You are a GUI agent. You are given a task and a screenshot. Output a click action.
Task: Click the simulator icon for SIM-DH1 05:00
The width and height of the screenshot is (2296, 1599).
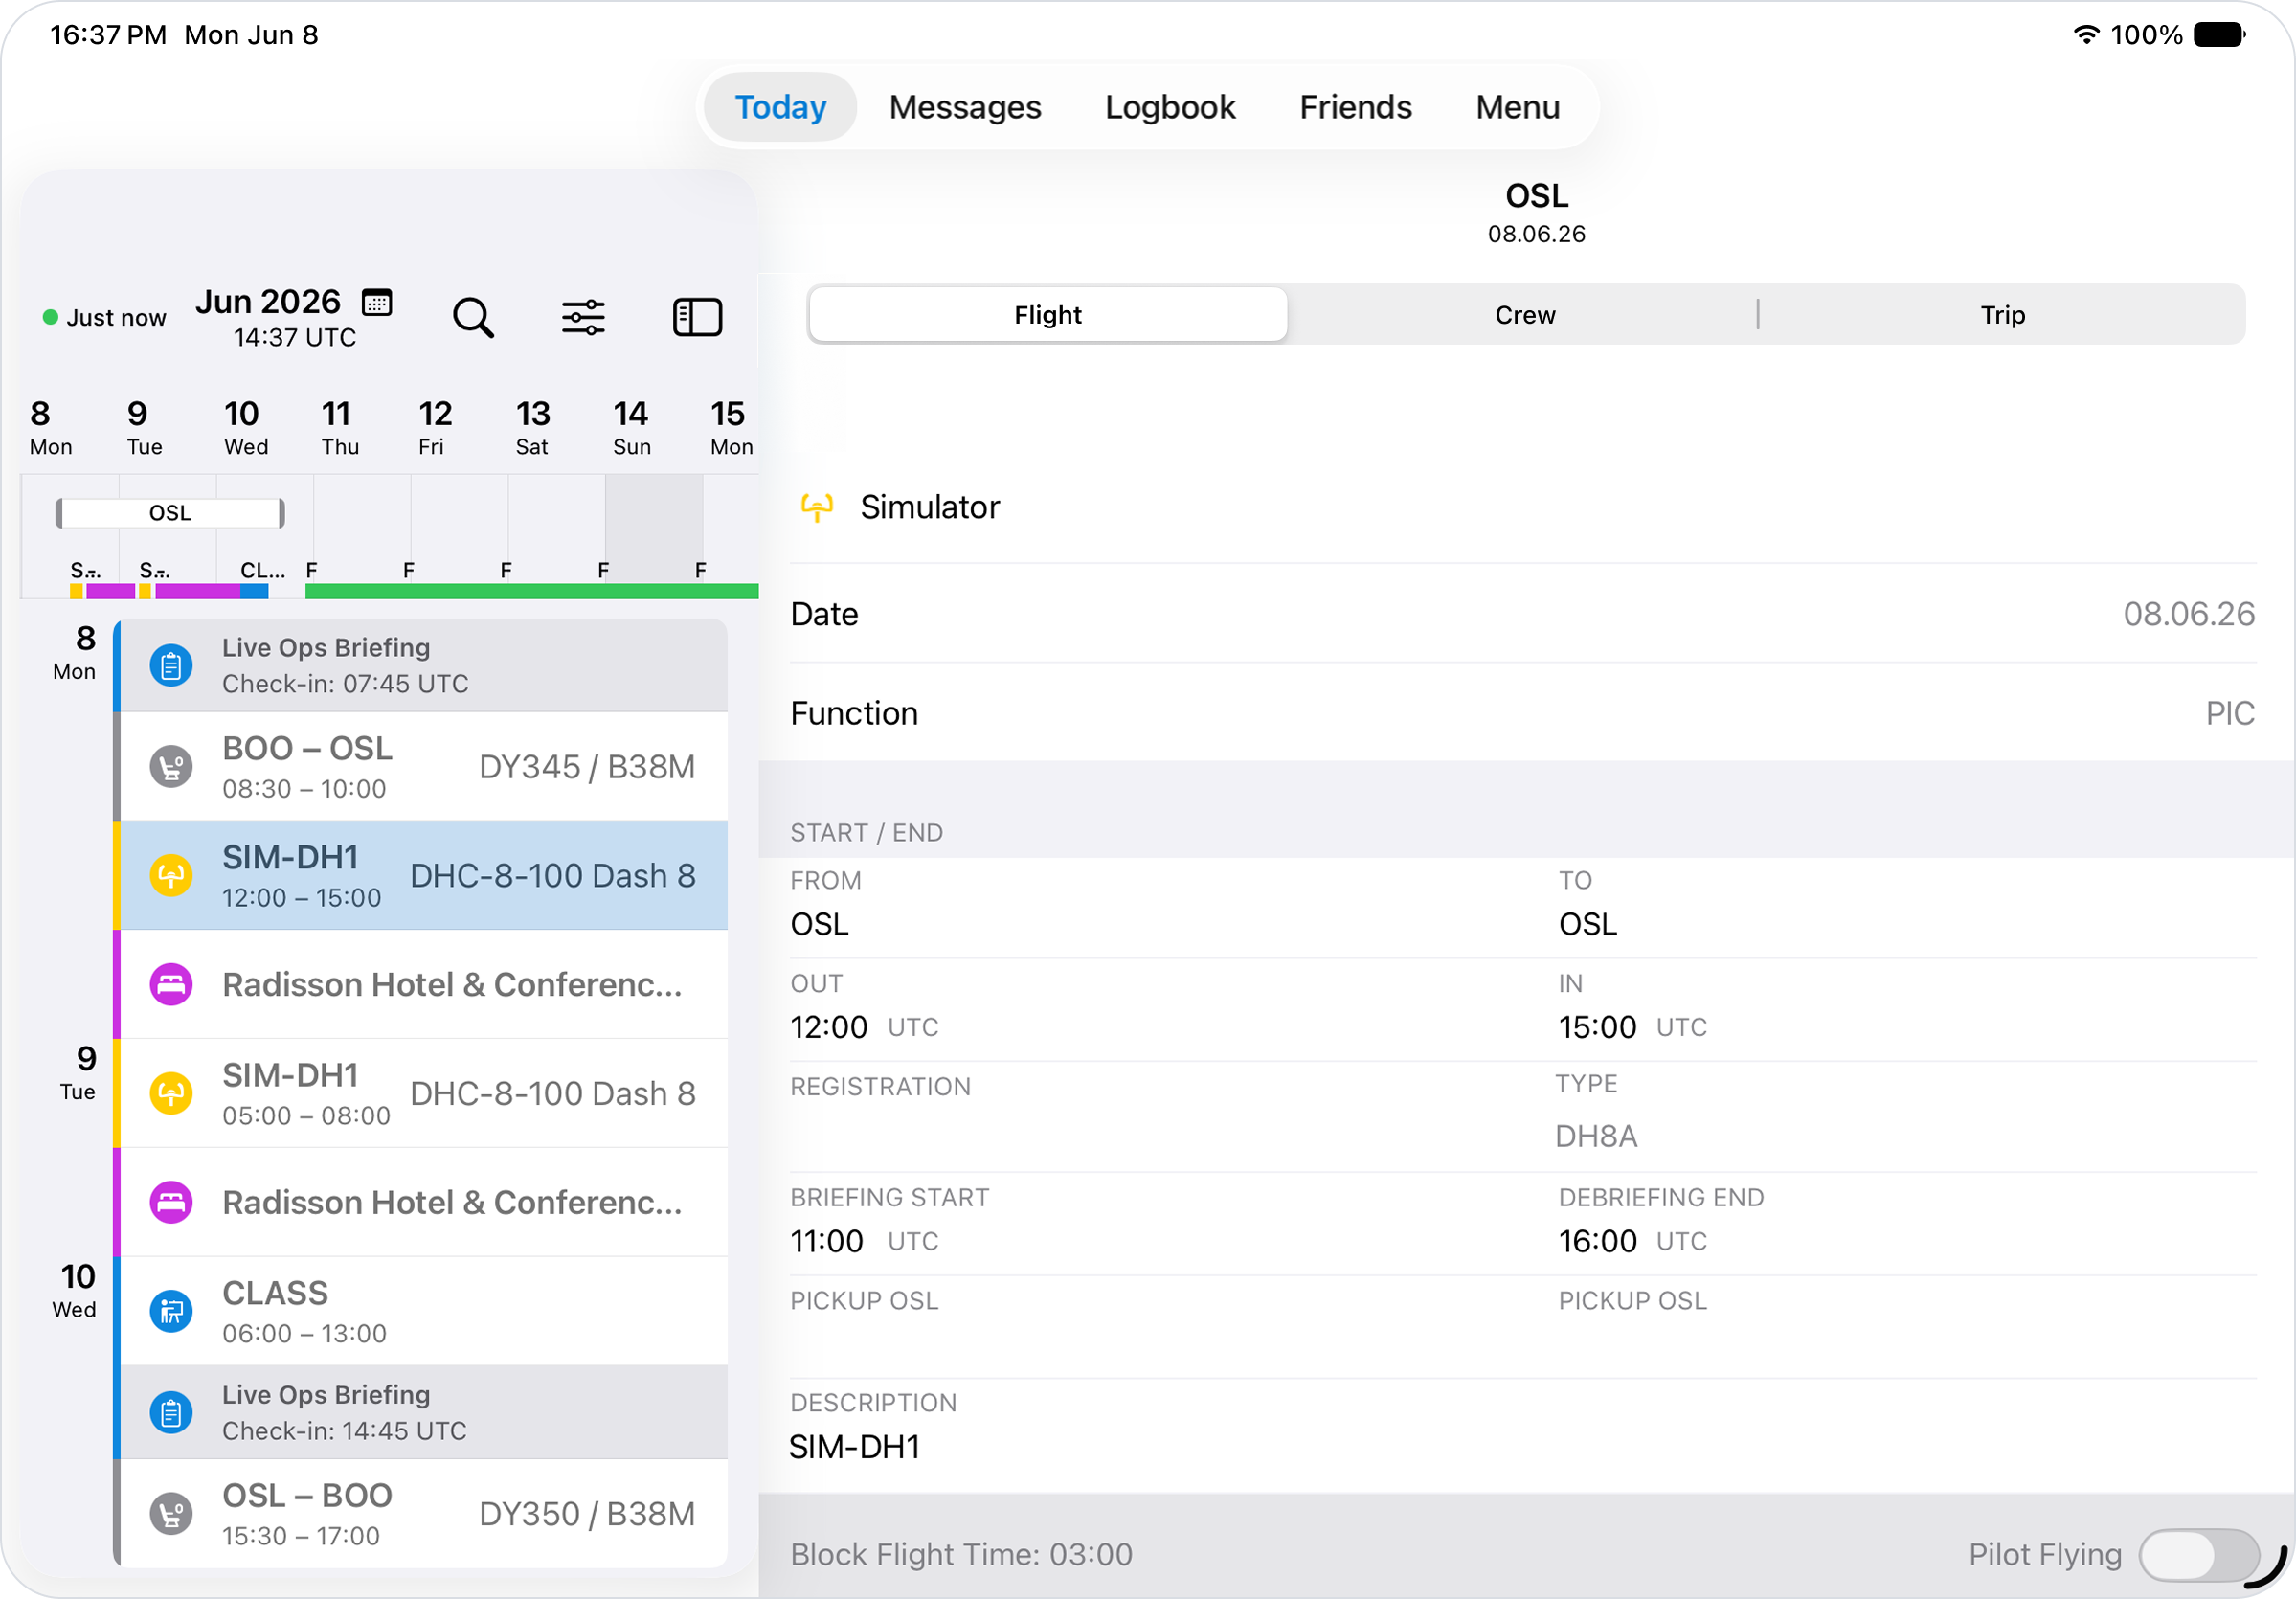171,1093
